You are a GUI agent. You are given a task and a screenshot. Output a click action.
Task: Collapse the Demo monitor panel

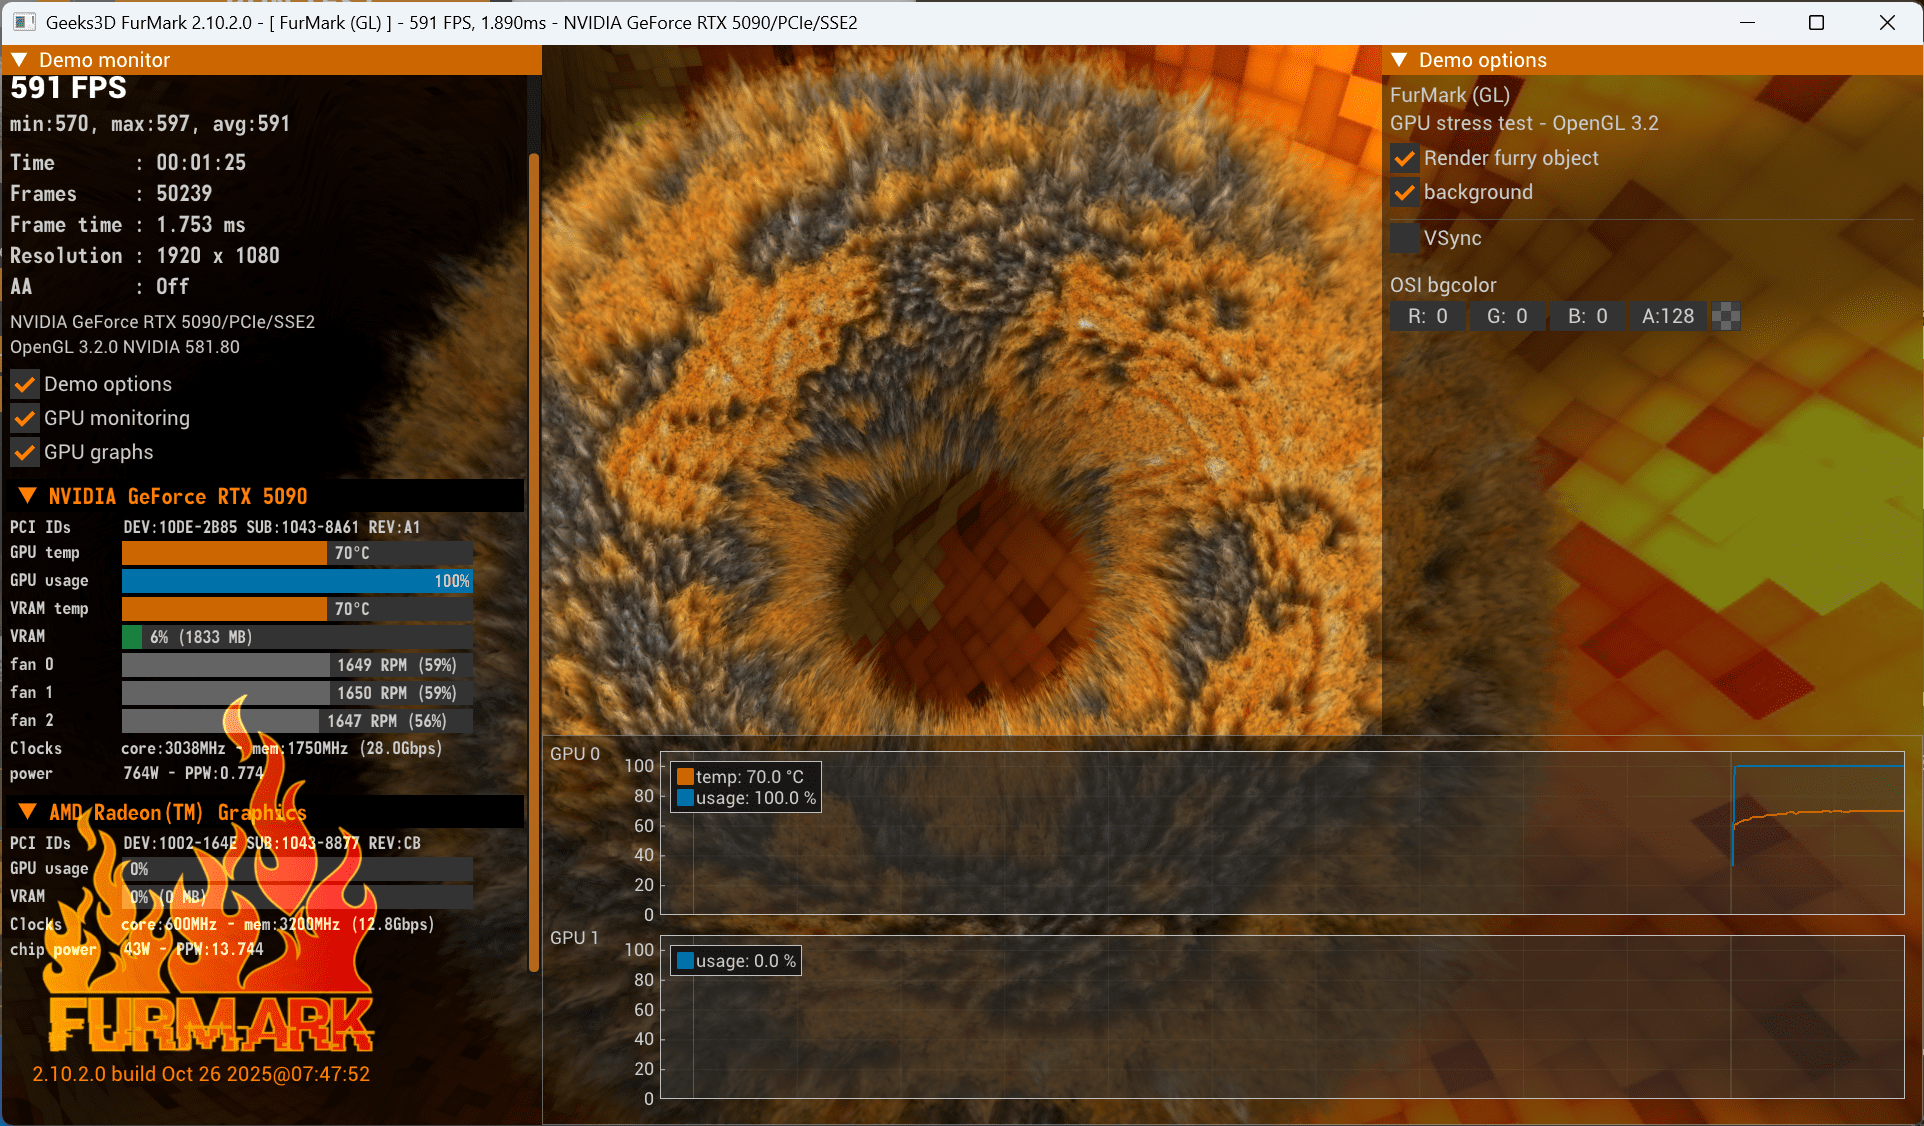pos(19,60)
